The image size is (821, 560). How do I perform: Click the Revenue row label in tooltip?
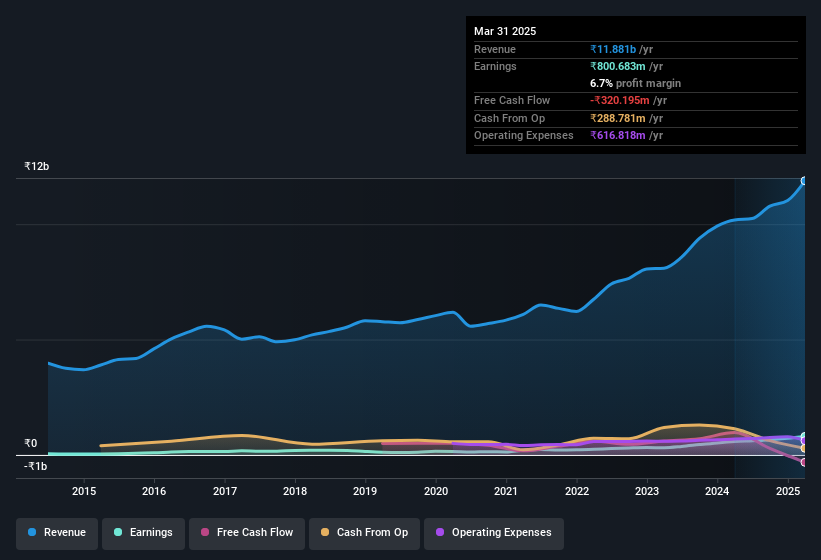[495, 49]
